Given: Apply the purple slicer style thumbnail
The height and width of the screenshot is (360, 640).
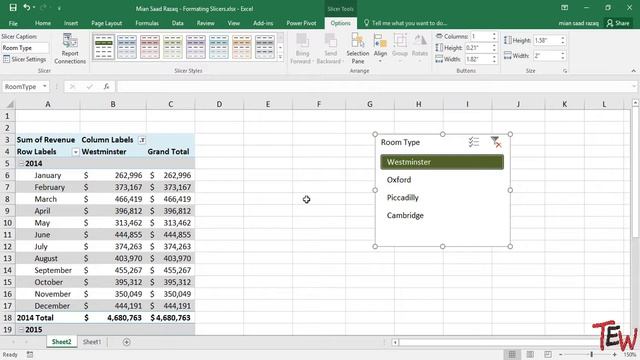Looking at the screenshot, I should pyautogui.click(x=196, y=47).
